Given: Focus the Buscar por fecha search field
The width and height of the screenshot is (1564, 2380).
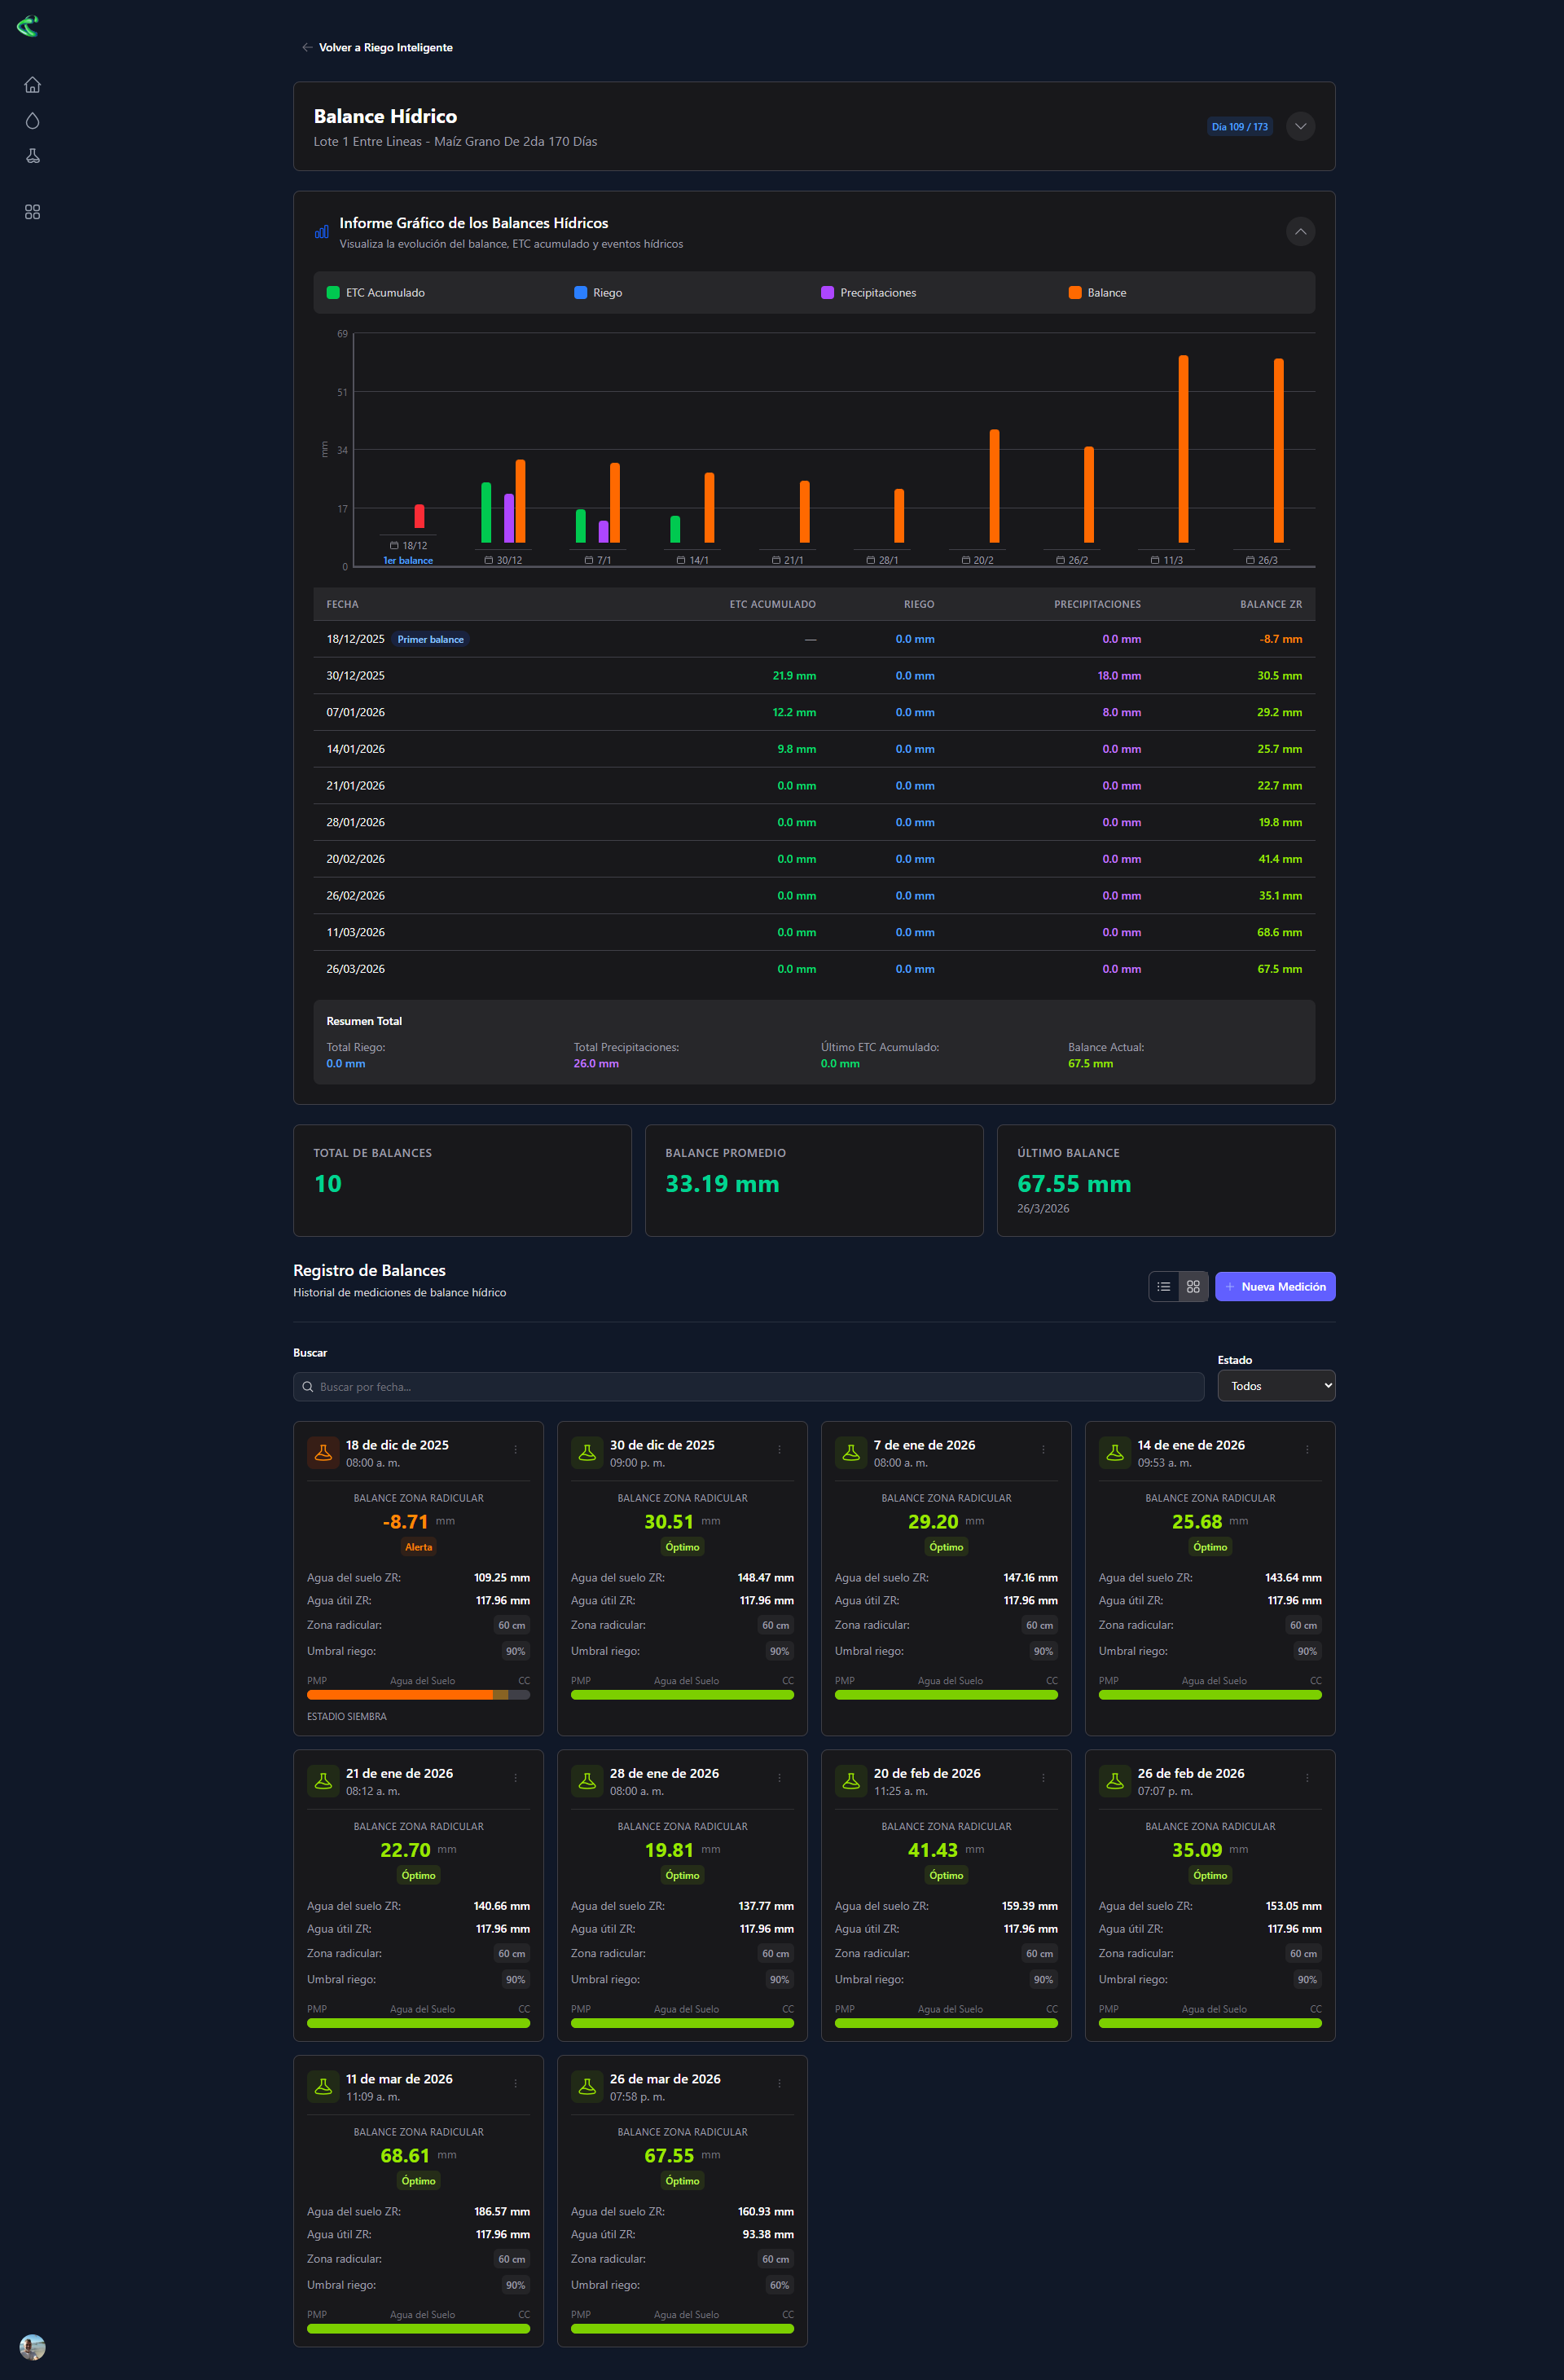Looking at the screenshot, I should click(748, 1387).
